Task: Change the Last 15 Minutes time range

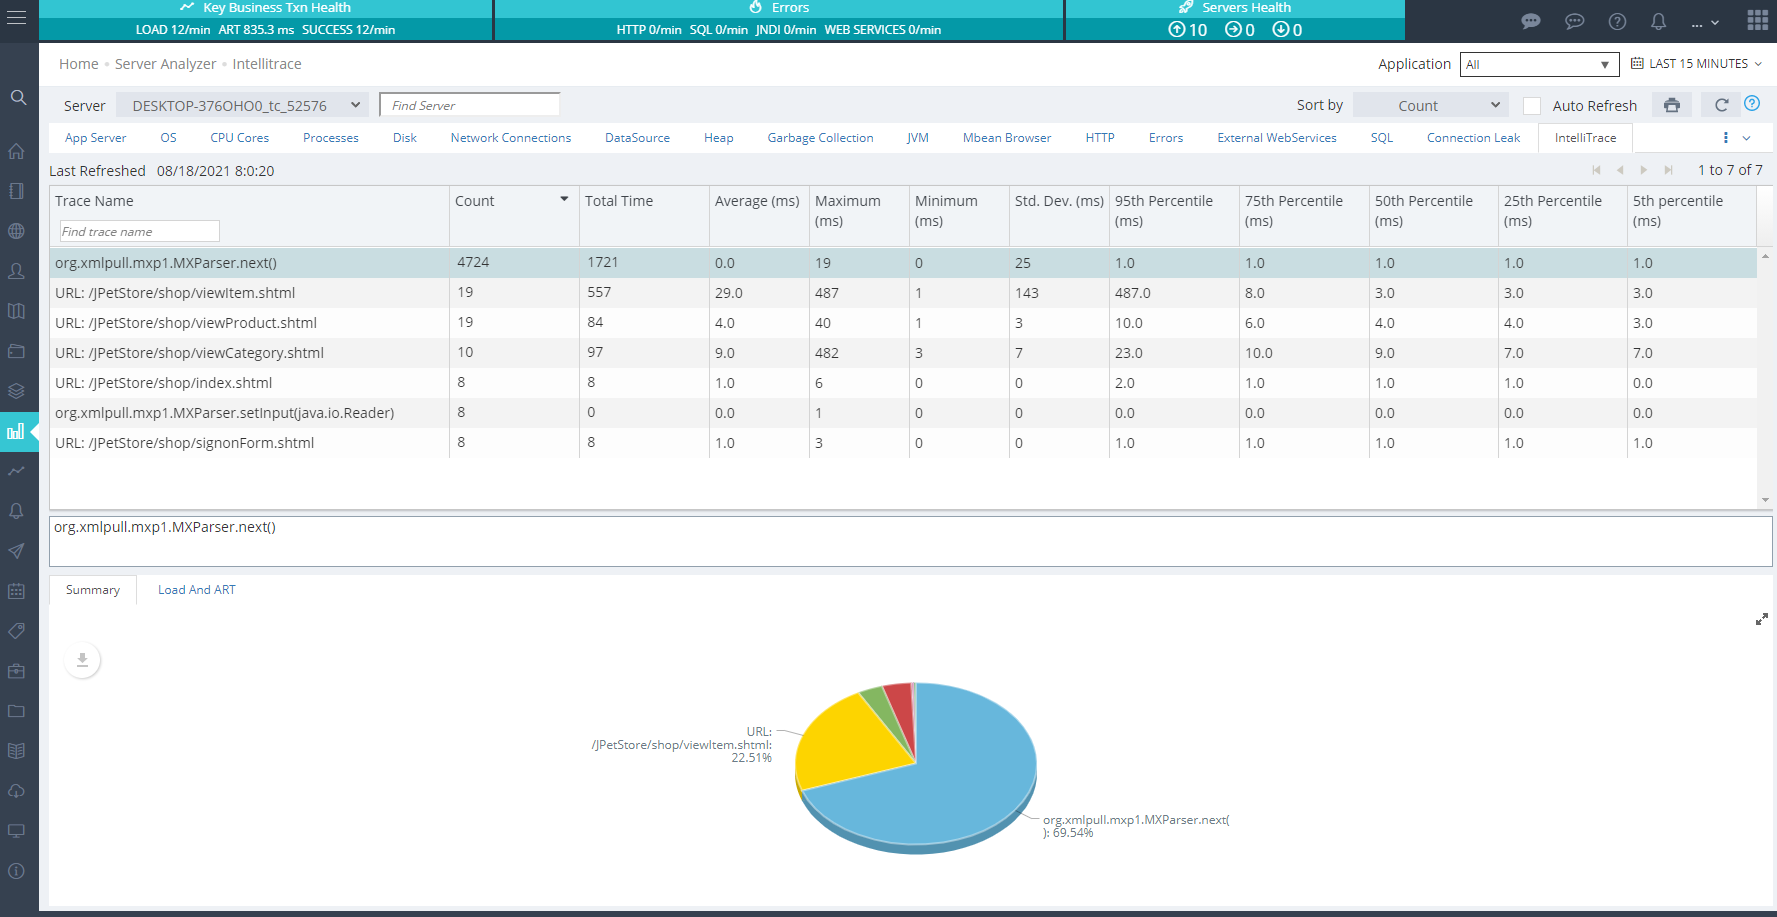Action: (1697, 64)
